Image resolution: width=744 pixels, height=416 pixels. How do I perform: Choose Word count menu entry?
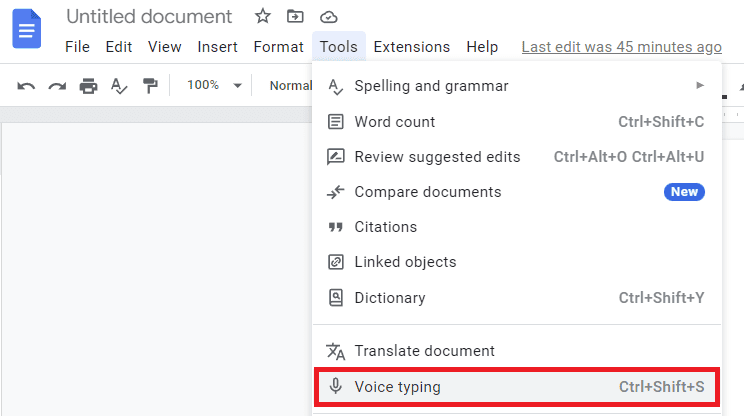click(517, 122)
